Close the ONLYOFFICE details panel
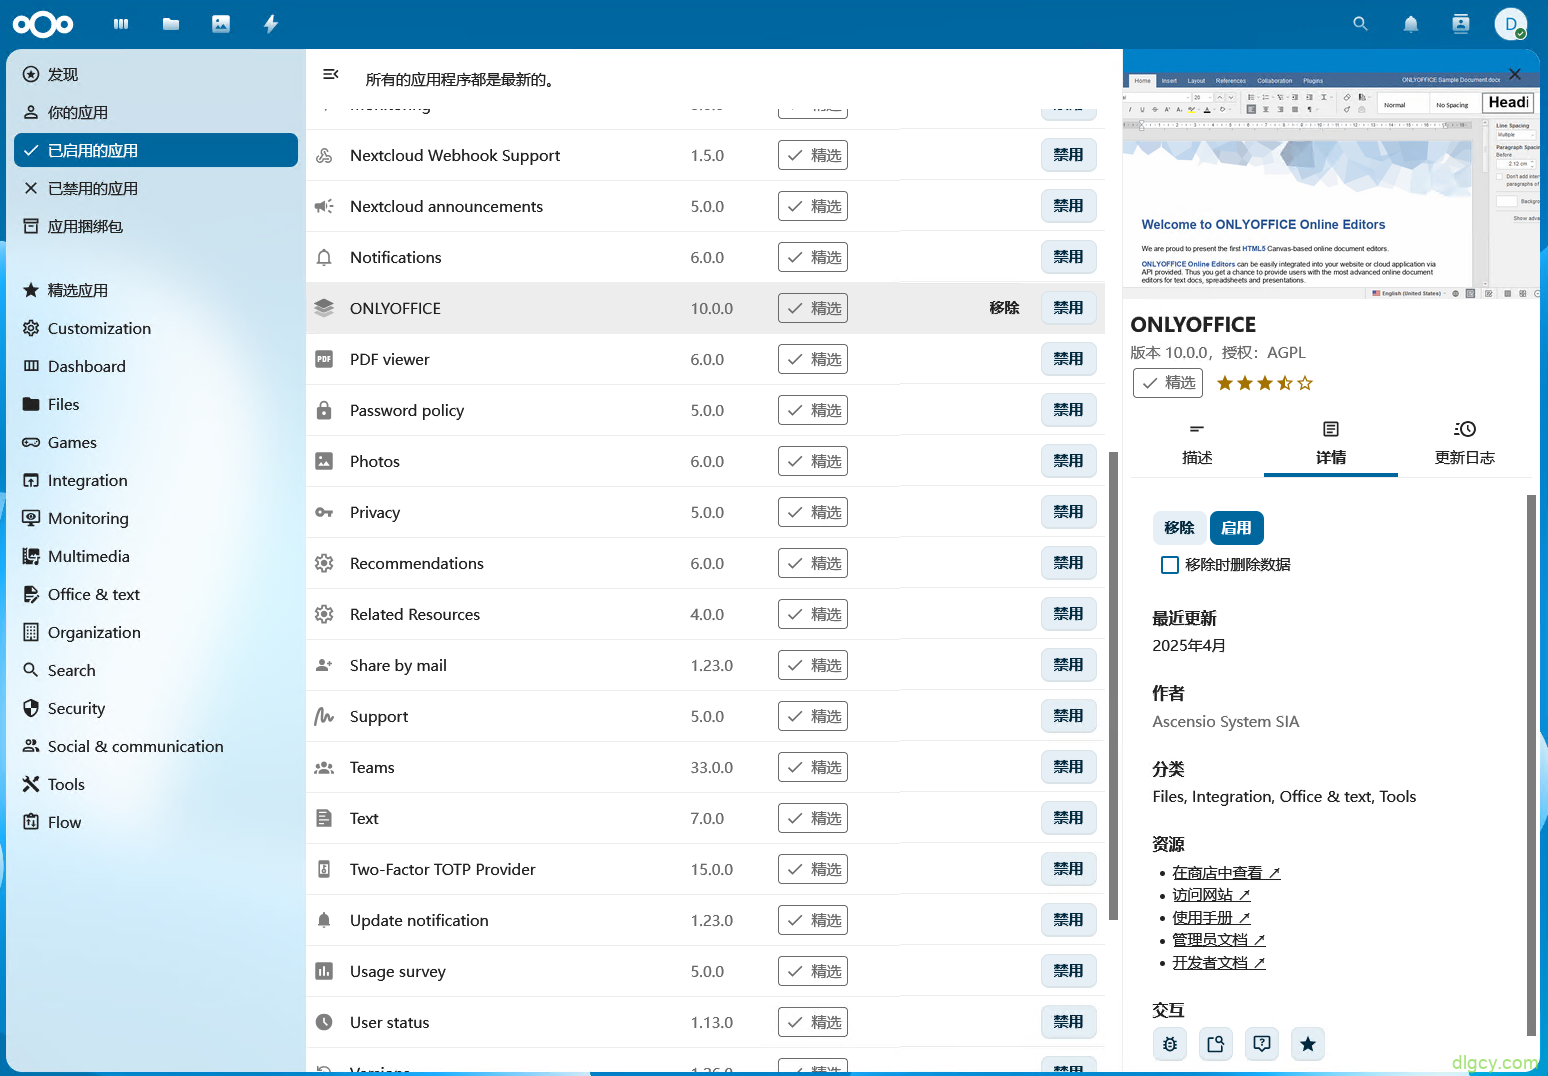This screenshot has width=1548, height=1076. coord(1515,74)
